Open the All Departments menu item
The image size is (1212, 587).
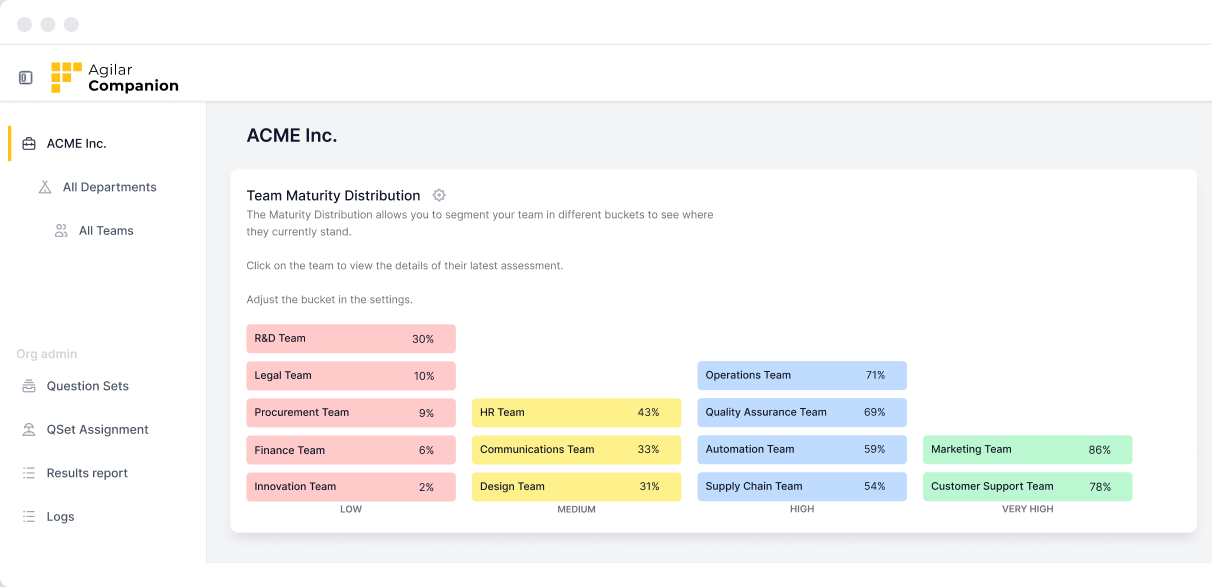click(x=109, y=187)
